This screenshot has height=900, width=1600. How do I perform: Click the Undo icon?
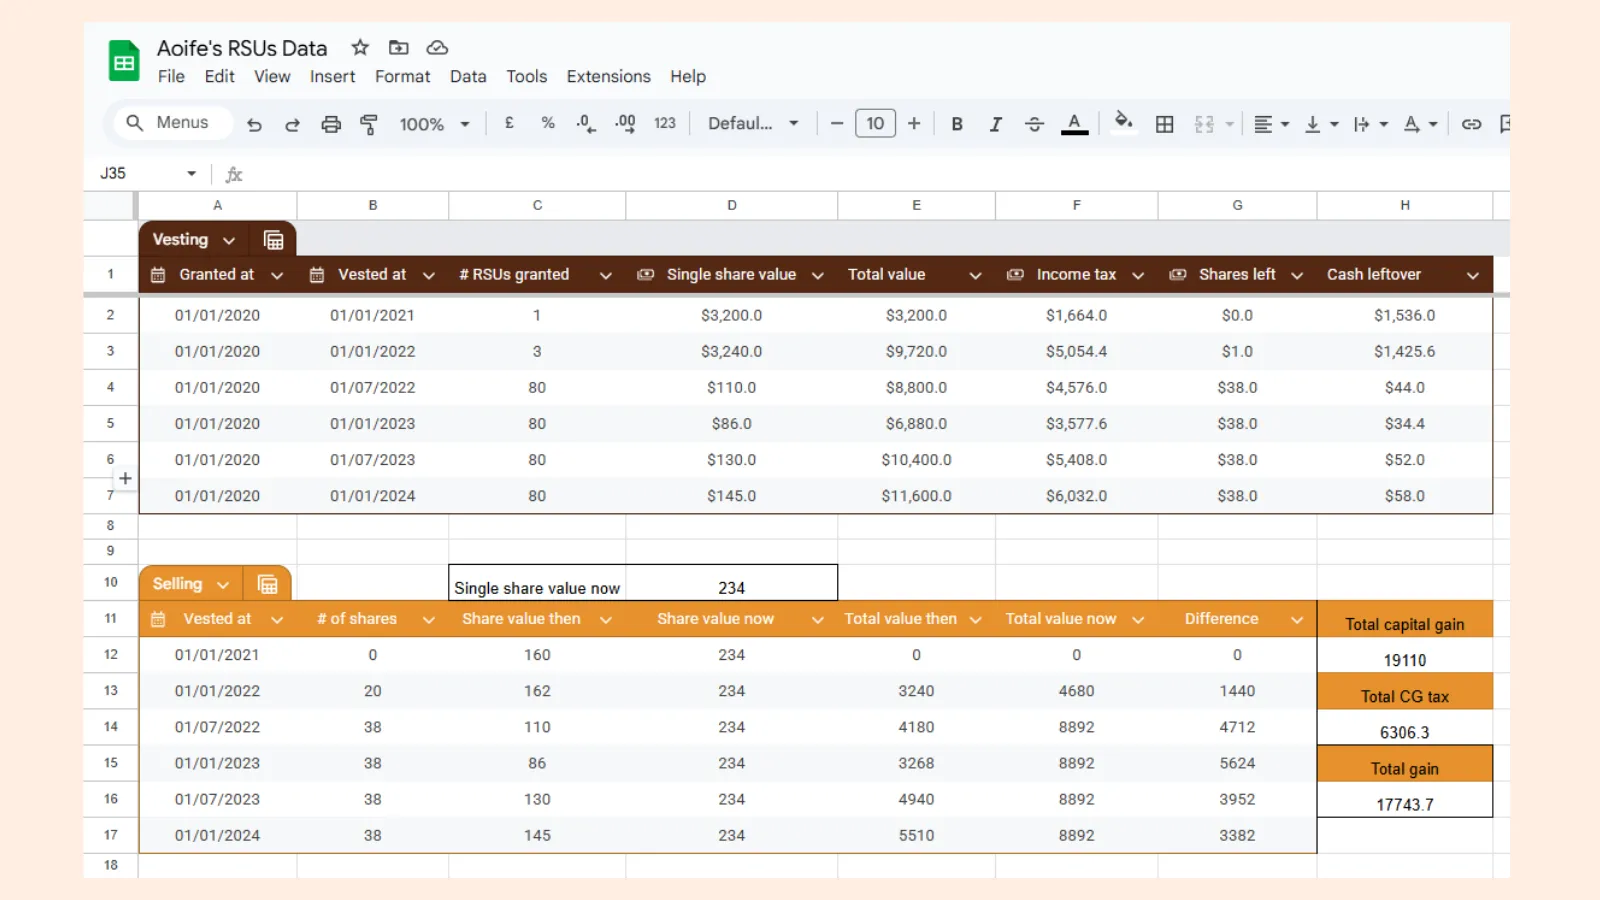[x=254, y=123]
